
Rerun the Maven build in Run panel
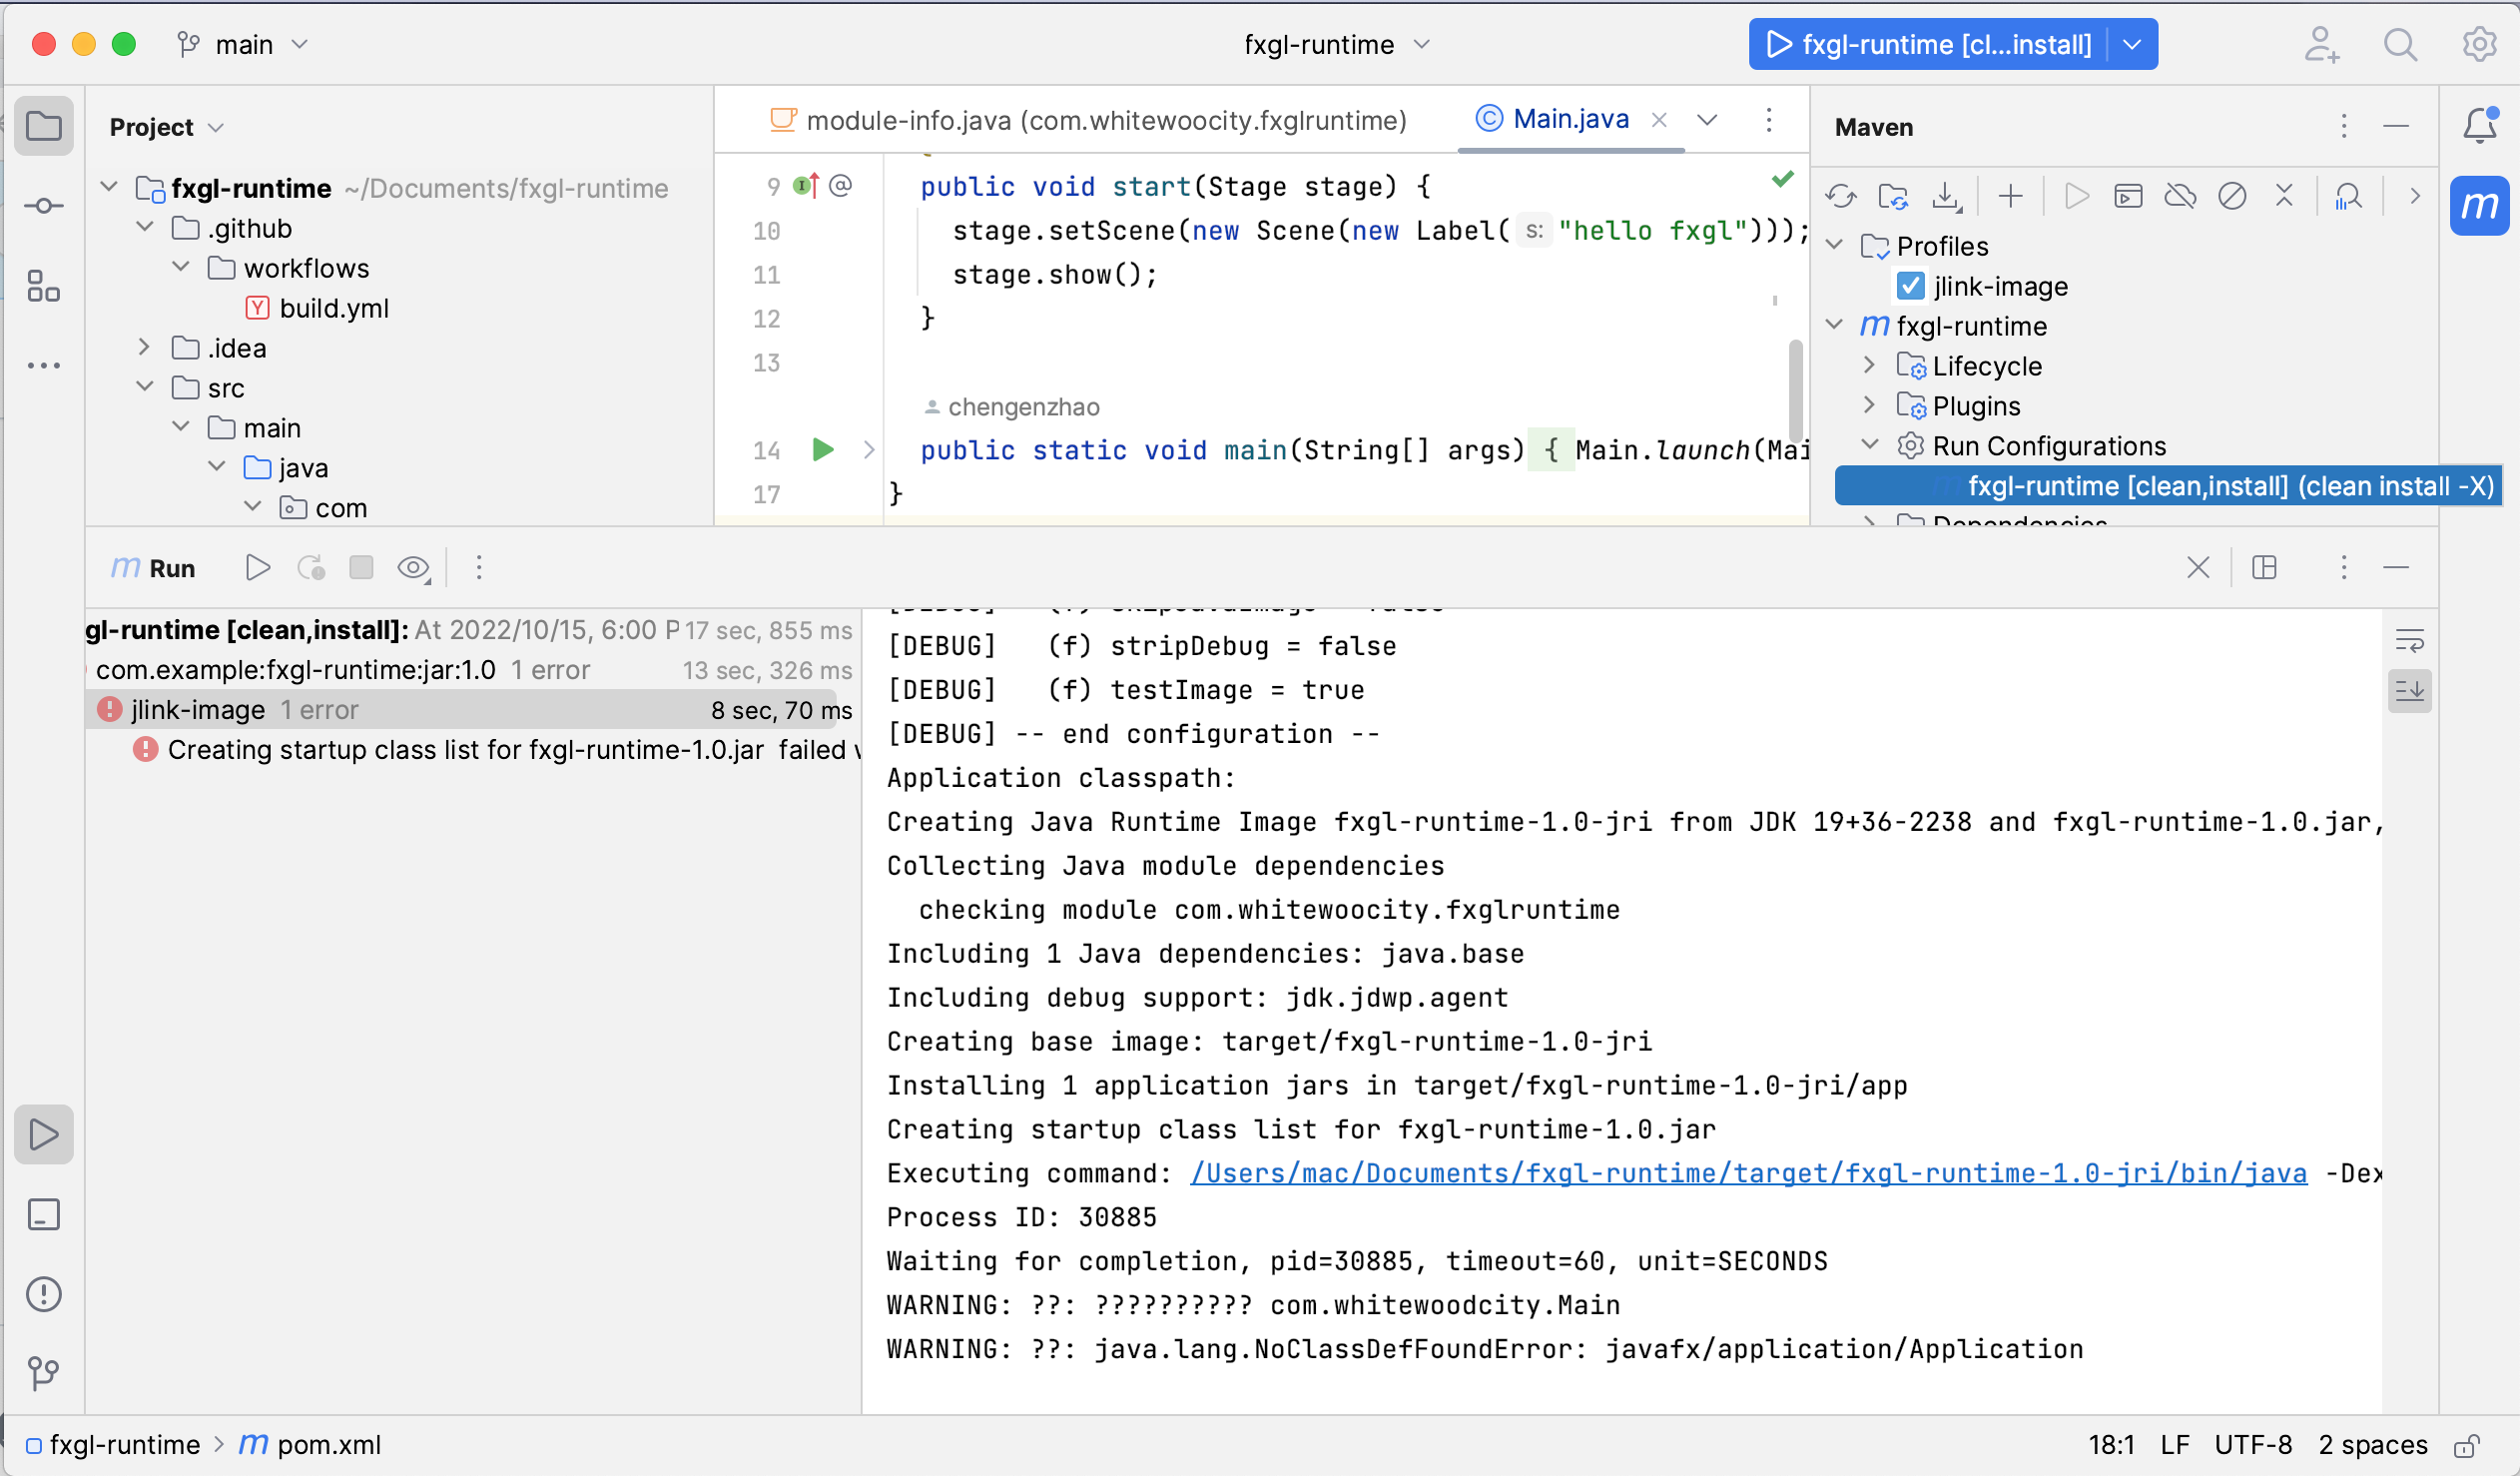click(x=257, y=567)
